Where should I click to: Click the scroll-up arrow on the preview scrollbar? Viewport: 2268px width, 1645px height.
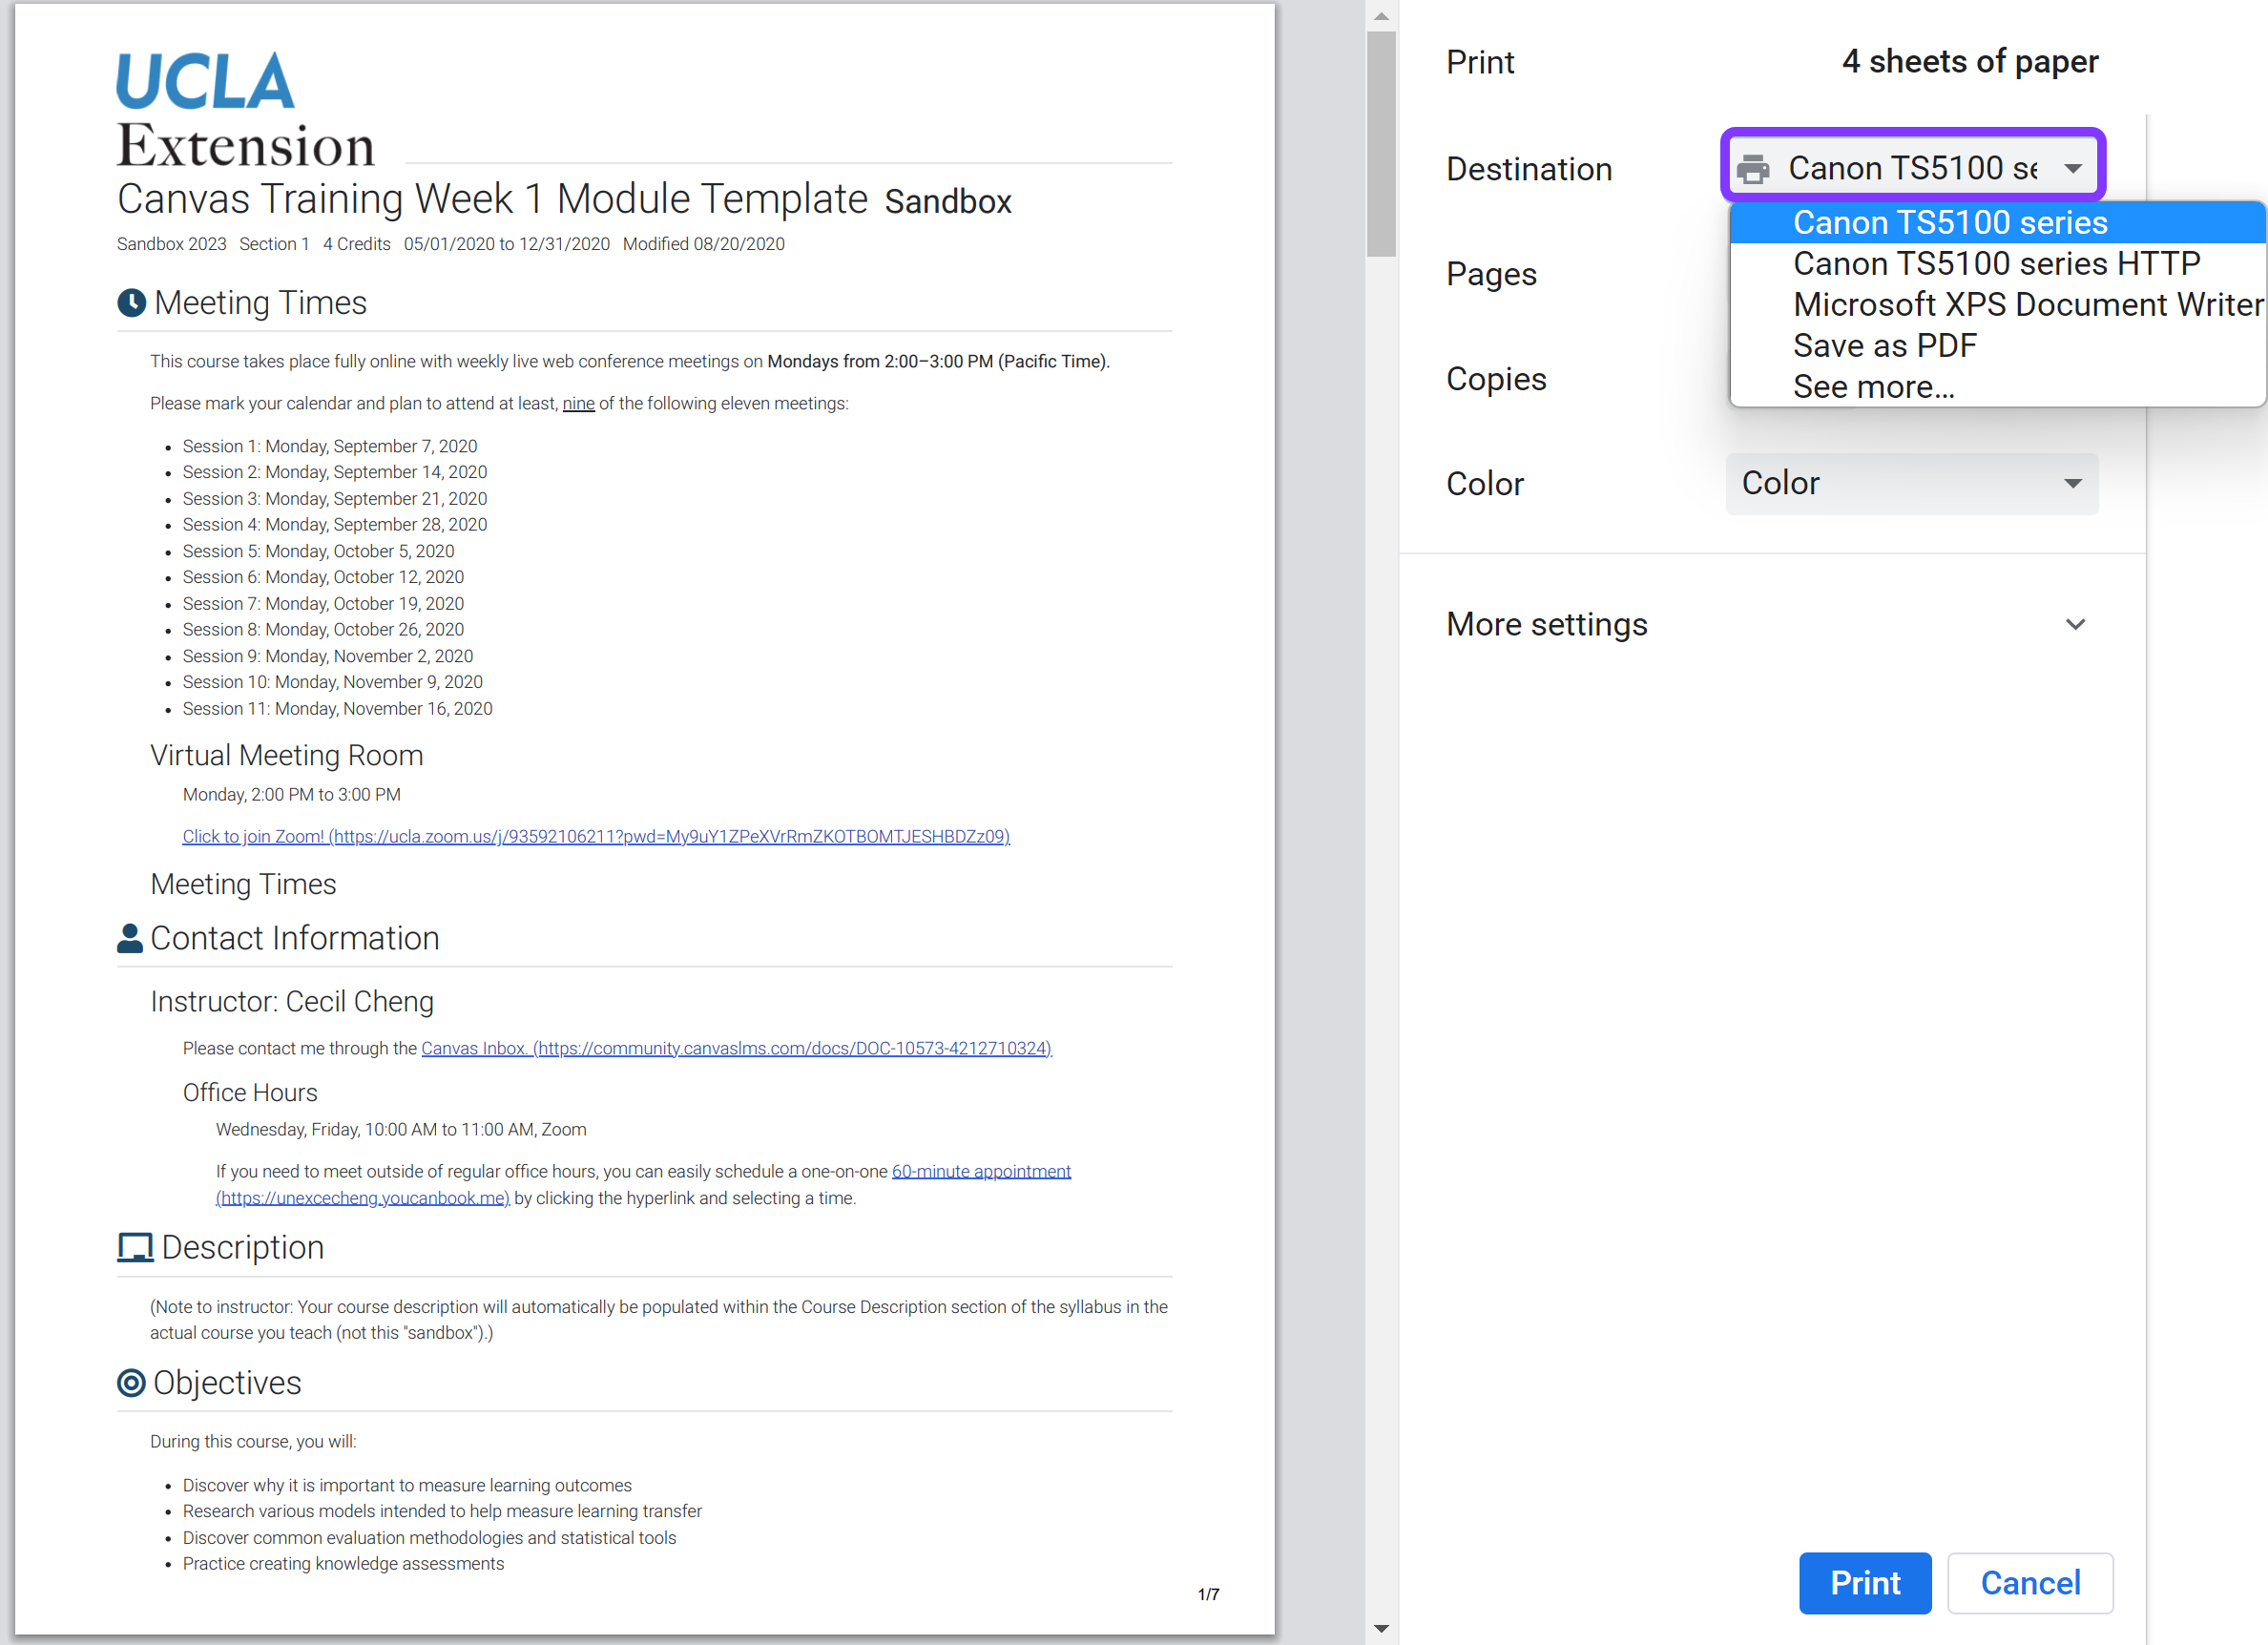tap(1381, 15)
